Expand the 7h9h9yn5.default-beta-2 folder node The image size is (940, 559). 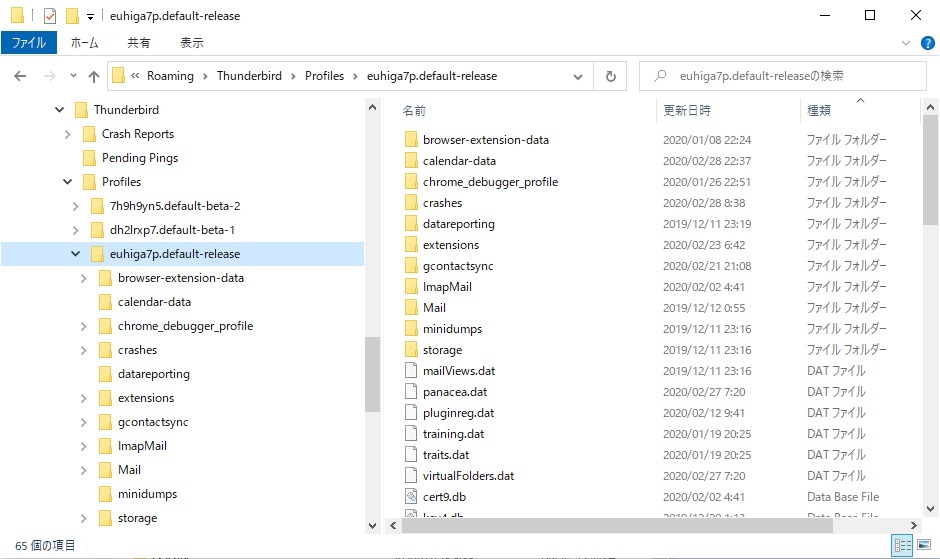[x=75, y=206]
